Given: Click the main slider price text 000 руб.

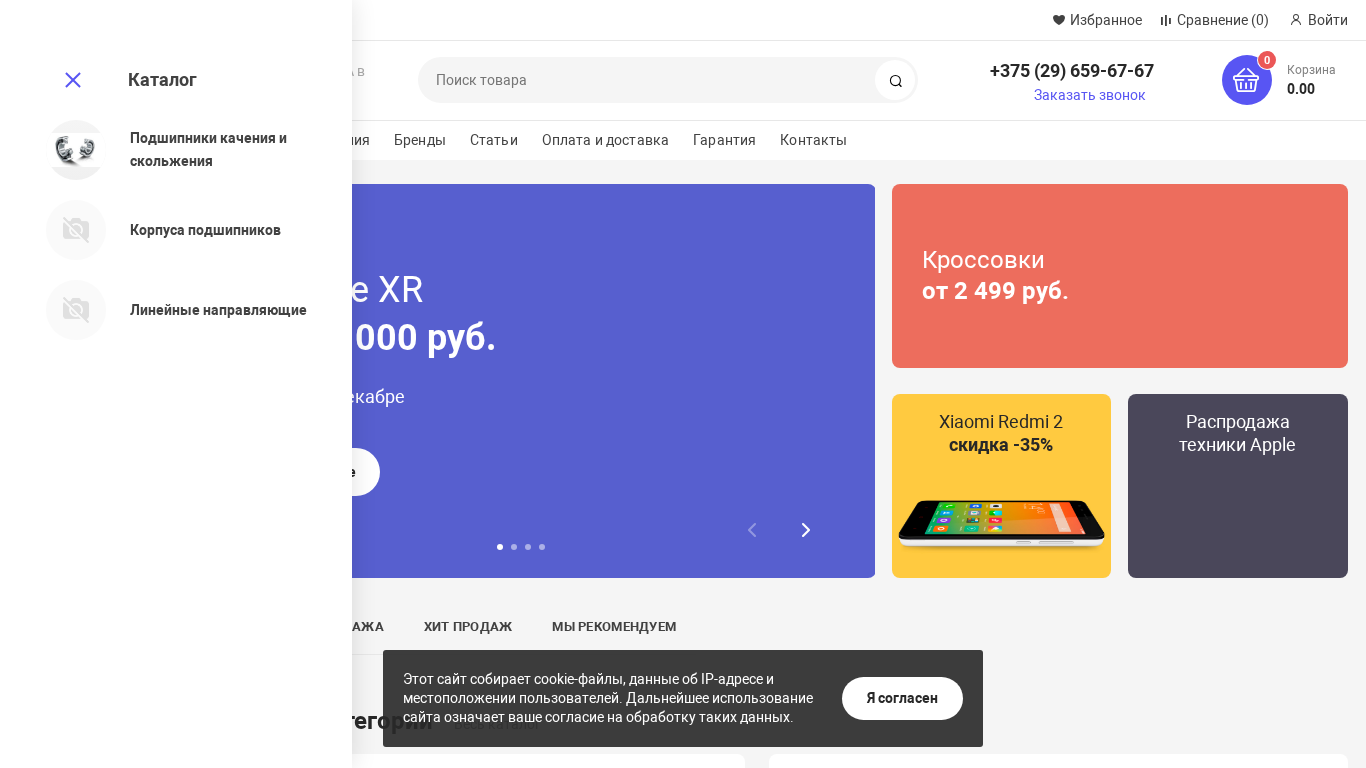Looking at the screenshot, I should [425, 337].
